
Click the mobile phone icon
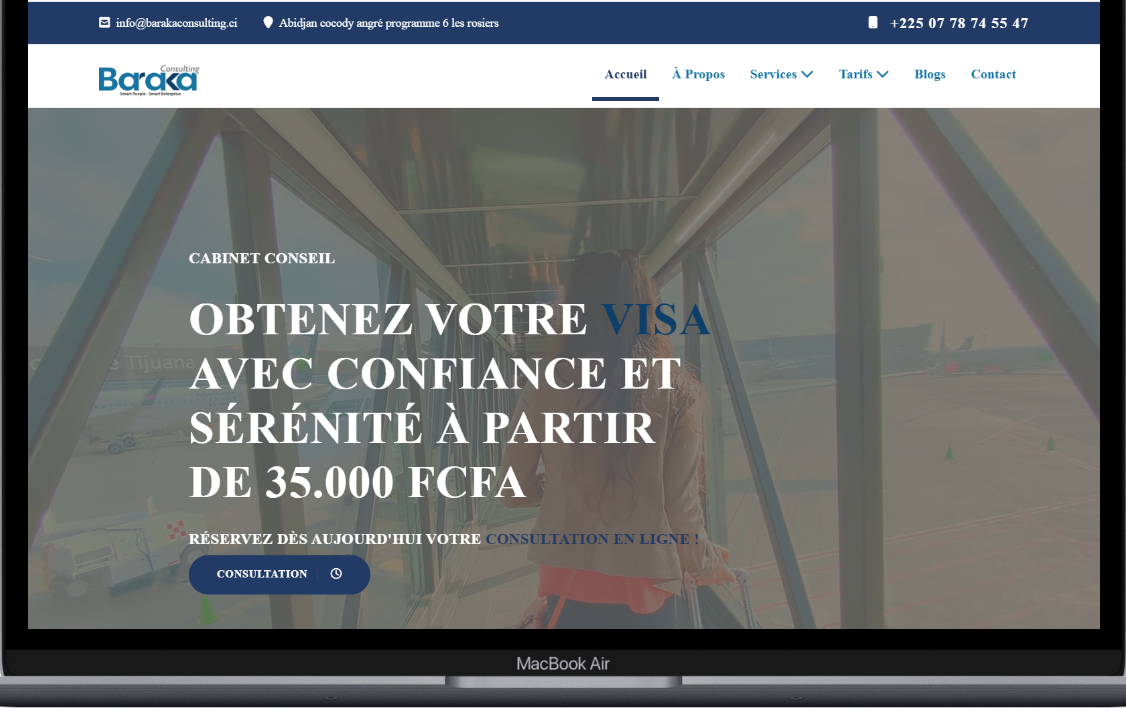coord(873,23)
